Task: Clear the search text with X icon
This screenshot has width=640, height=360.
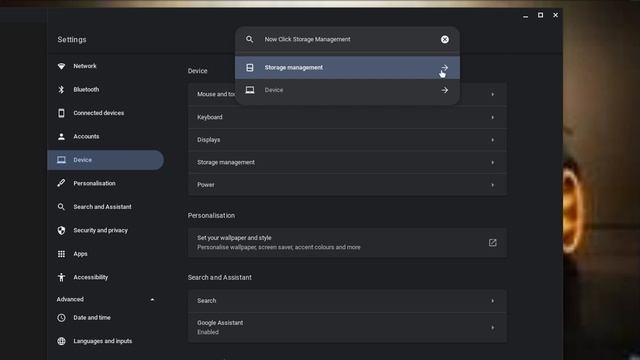Action: [444, 39]
